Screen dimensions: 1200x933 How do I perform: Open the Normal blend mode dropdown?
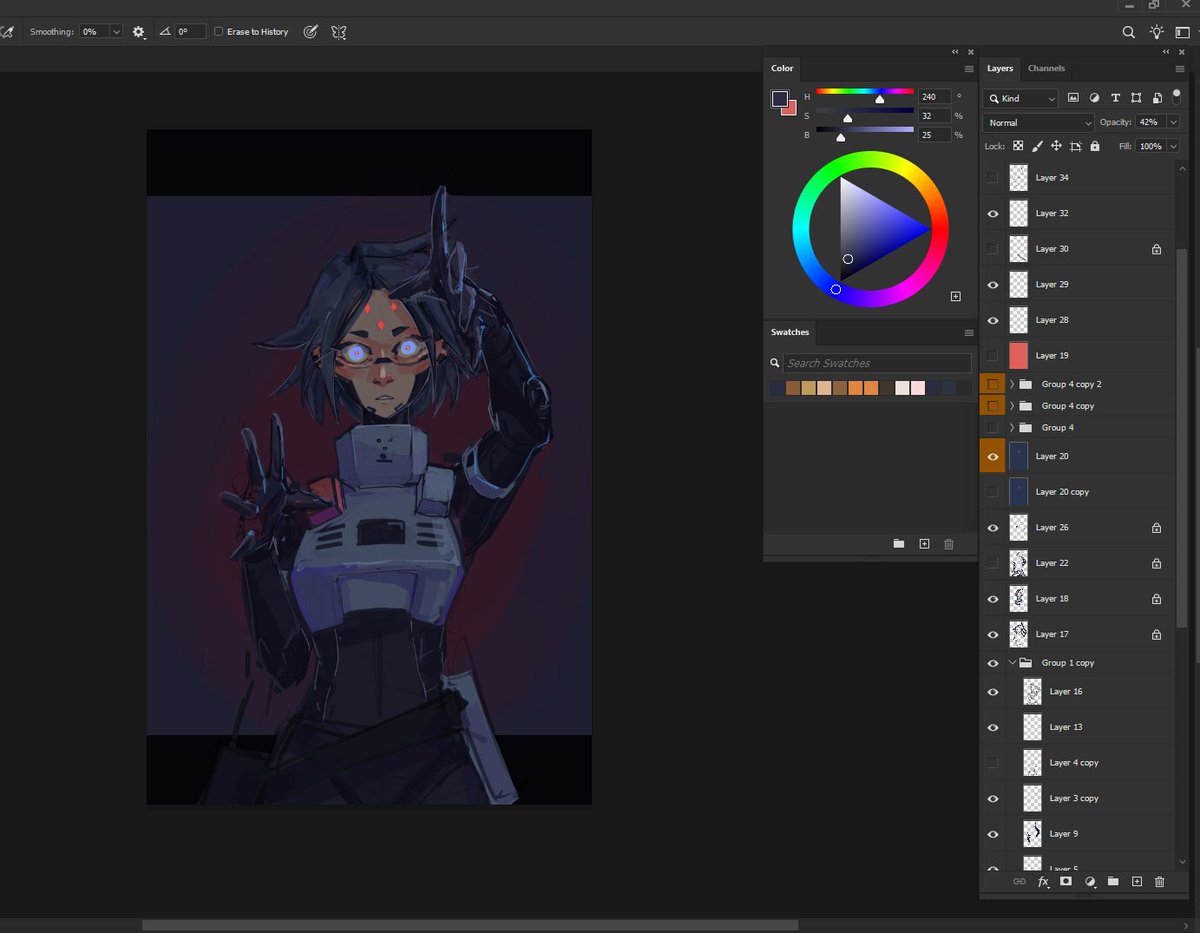(x=1039, y=122)
